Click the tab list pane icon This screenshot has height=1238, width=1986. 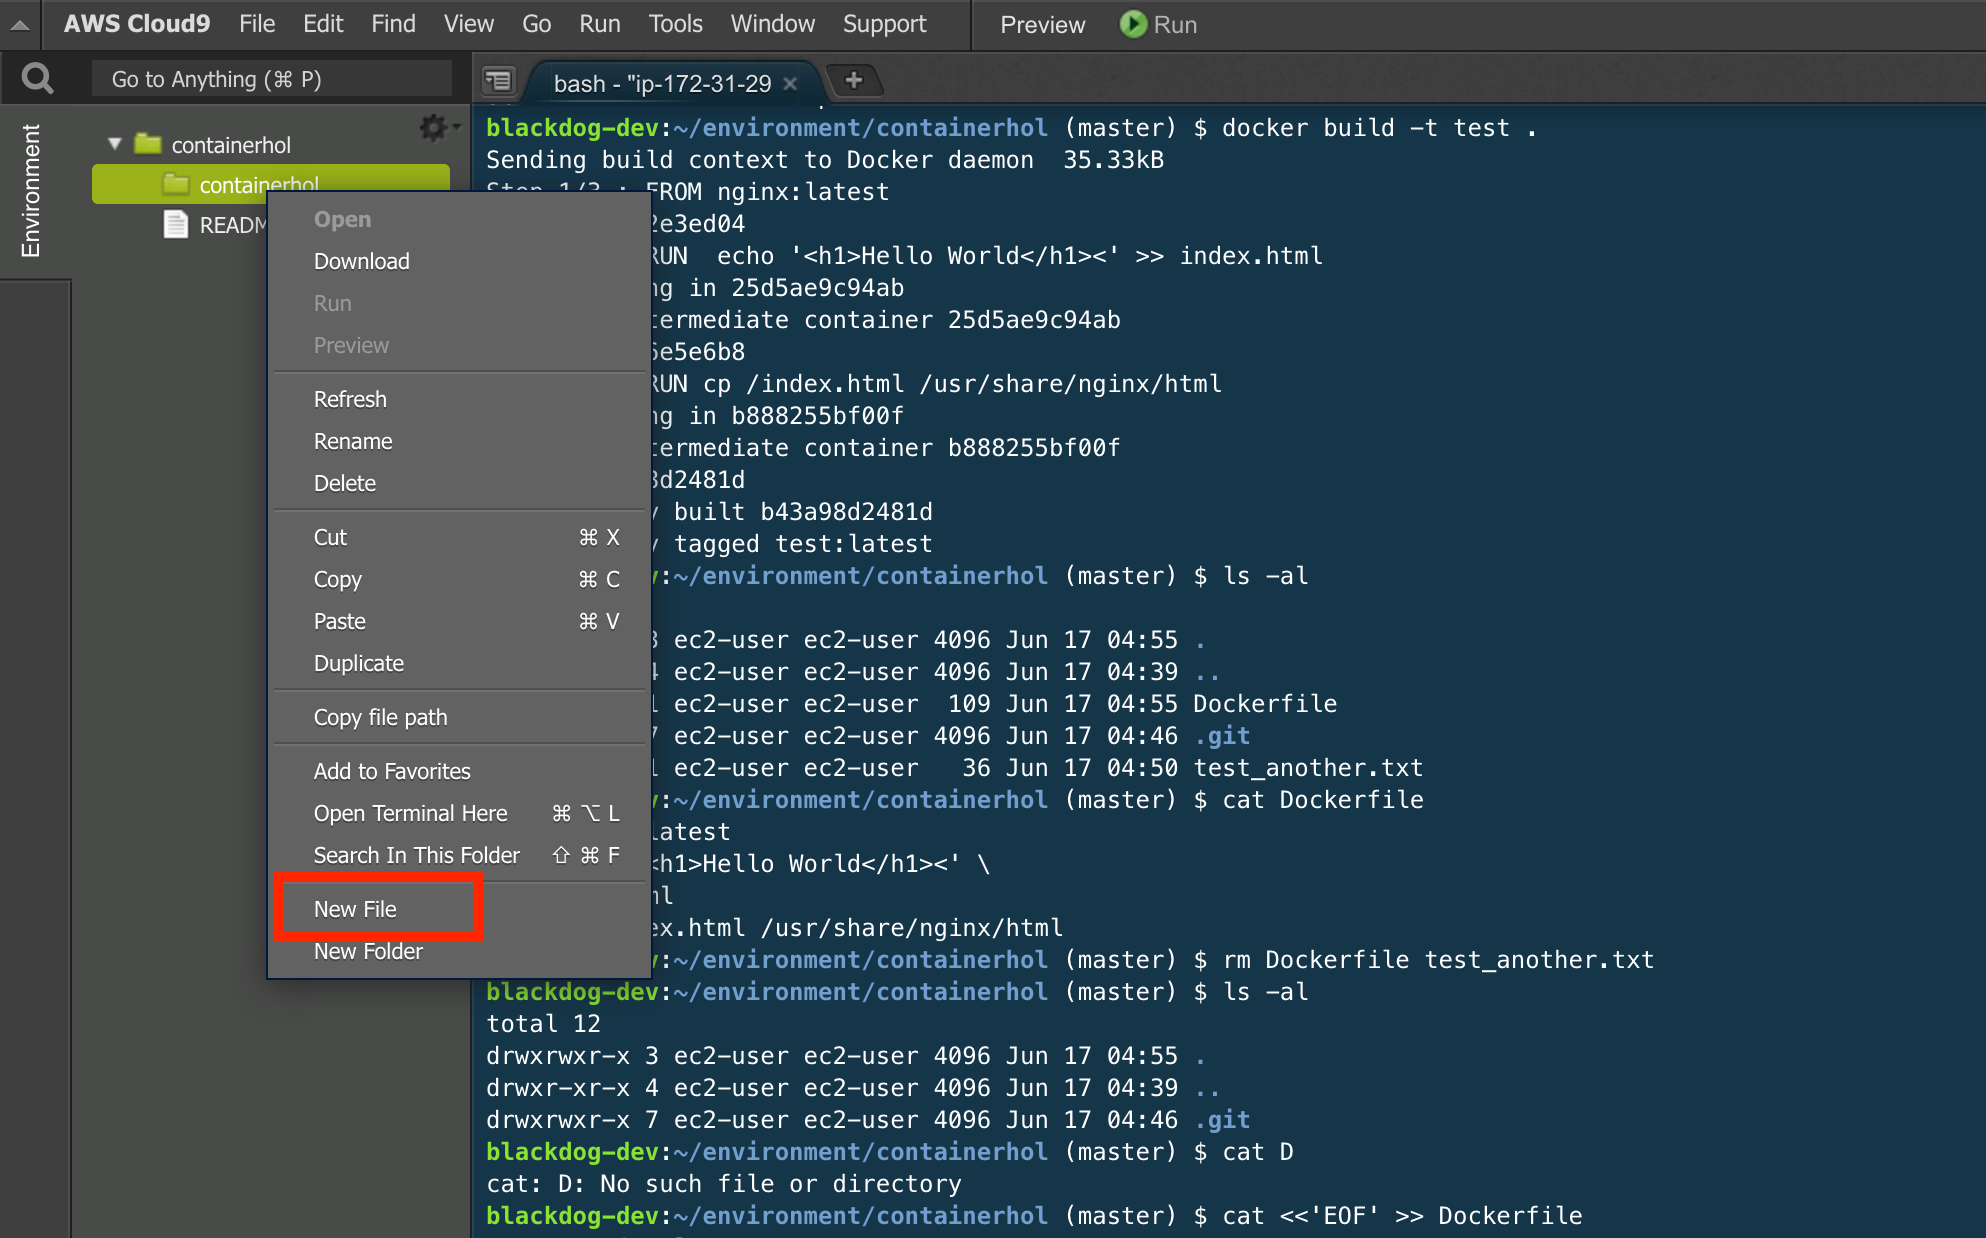coord(498,80)
